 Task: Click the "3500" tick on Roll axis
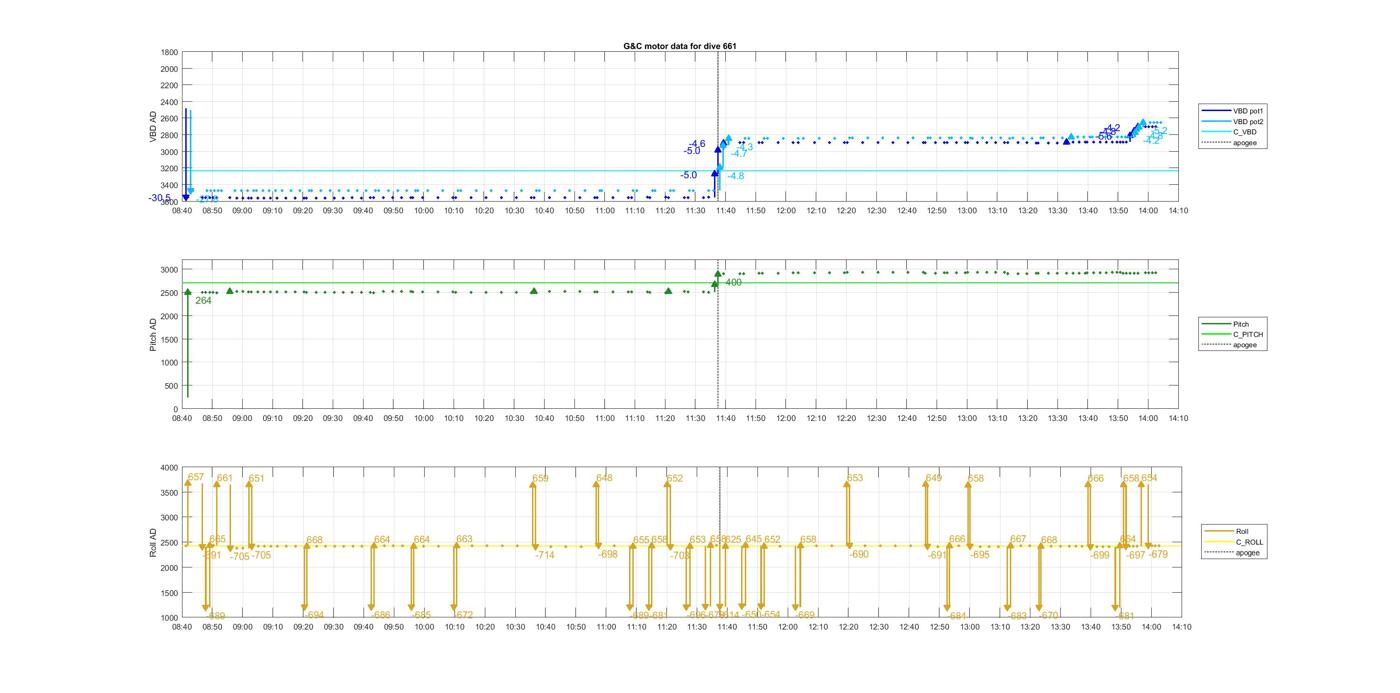point(169,492)
